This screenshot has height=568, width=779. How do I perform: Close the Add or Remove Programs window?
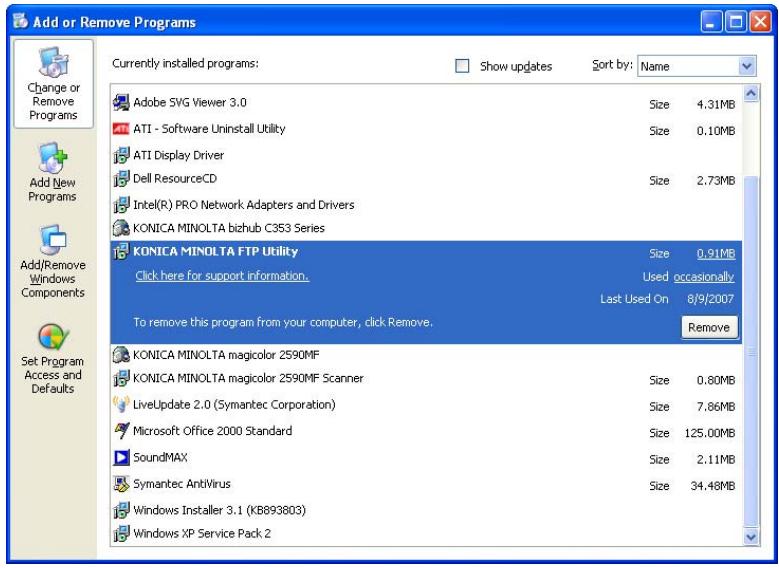[x=760, y=22]
